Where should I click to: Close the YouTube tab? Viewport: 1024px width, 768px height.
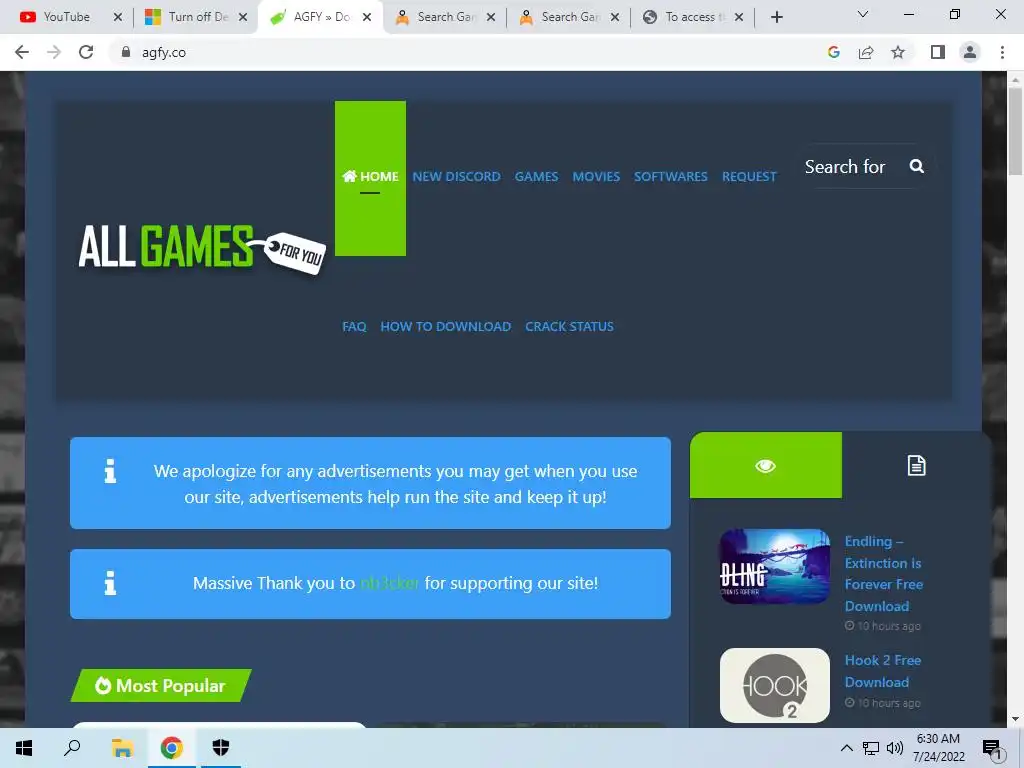pos(118,17)
